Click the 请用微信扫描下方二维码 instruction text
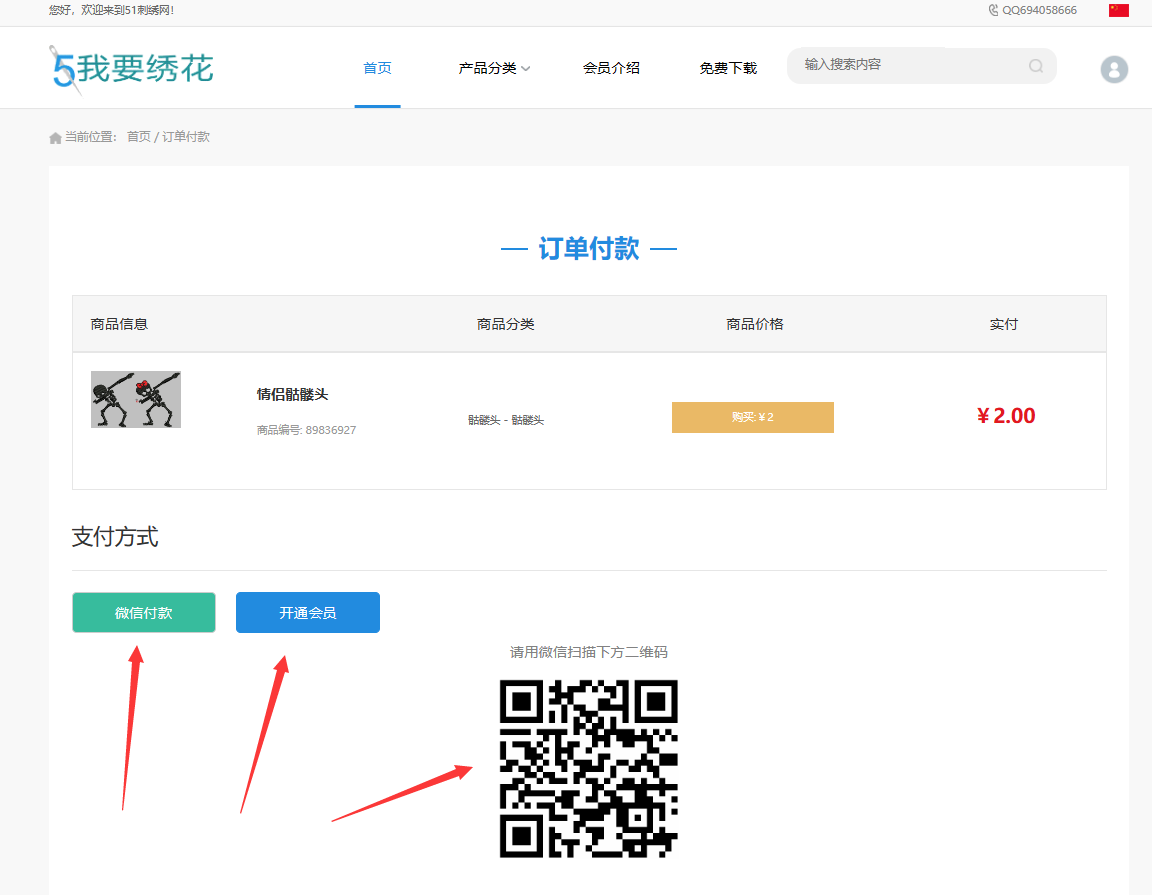The height and width of the screenshot is (895, 1152). tap(588, 652)
